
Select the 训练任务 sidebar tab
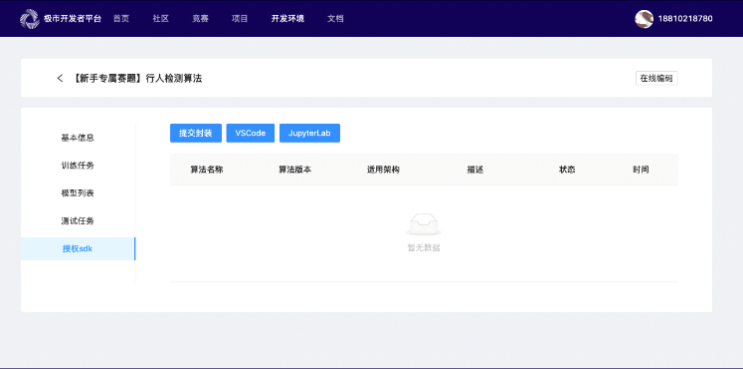point(78,165)
